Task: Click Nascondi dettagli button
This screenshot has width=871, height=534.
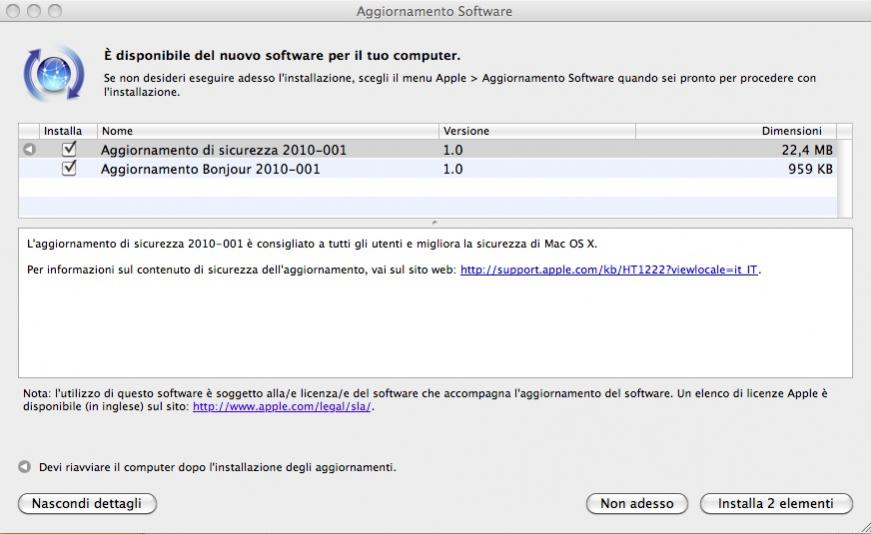Action: (x=87, y=503)
